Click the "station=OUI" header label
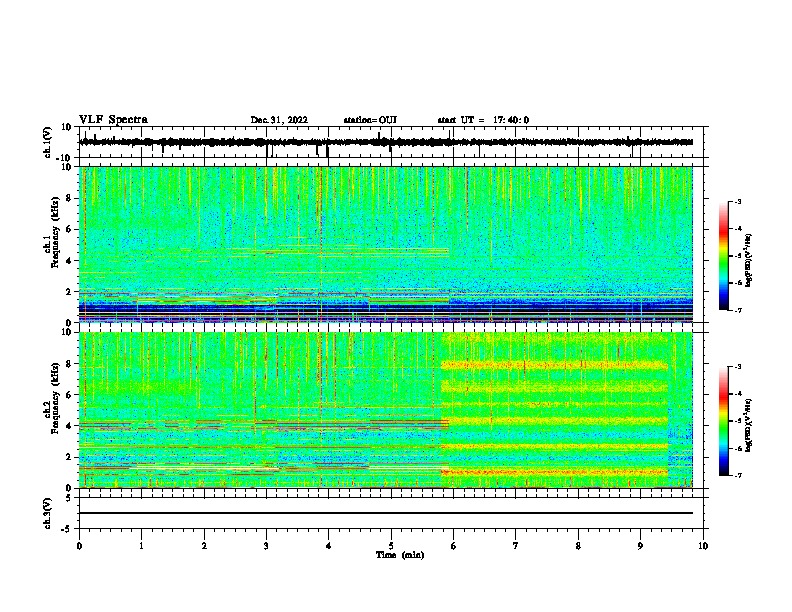 point(370,120)
